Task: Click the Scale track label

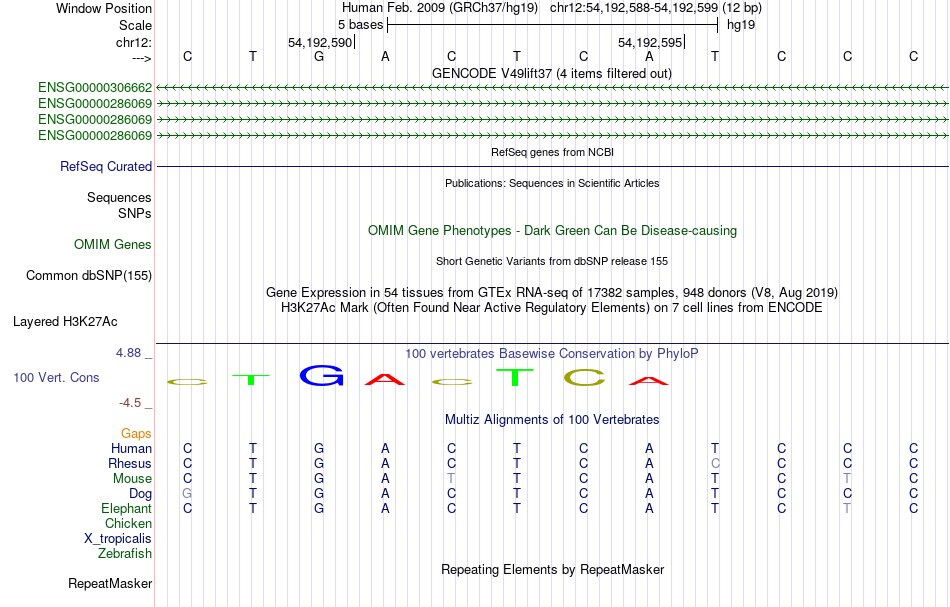Action: point(135,25)
